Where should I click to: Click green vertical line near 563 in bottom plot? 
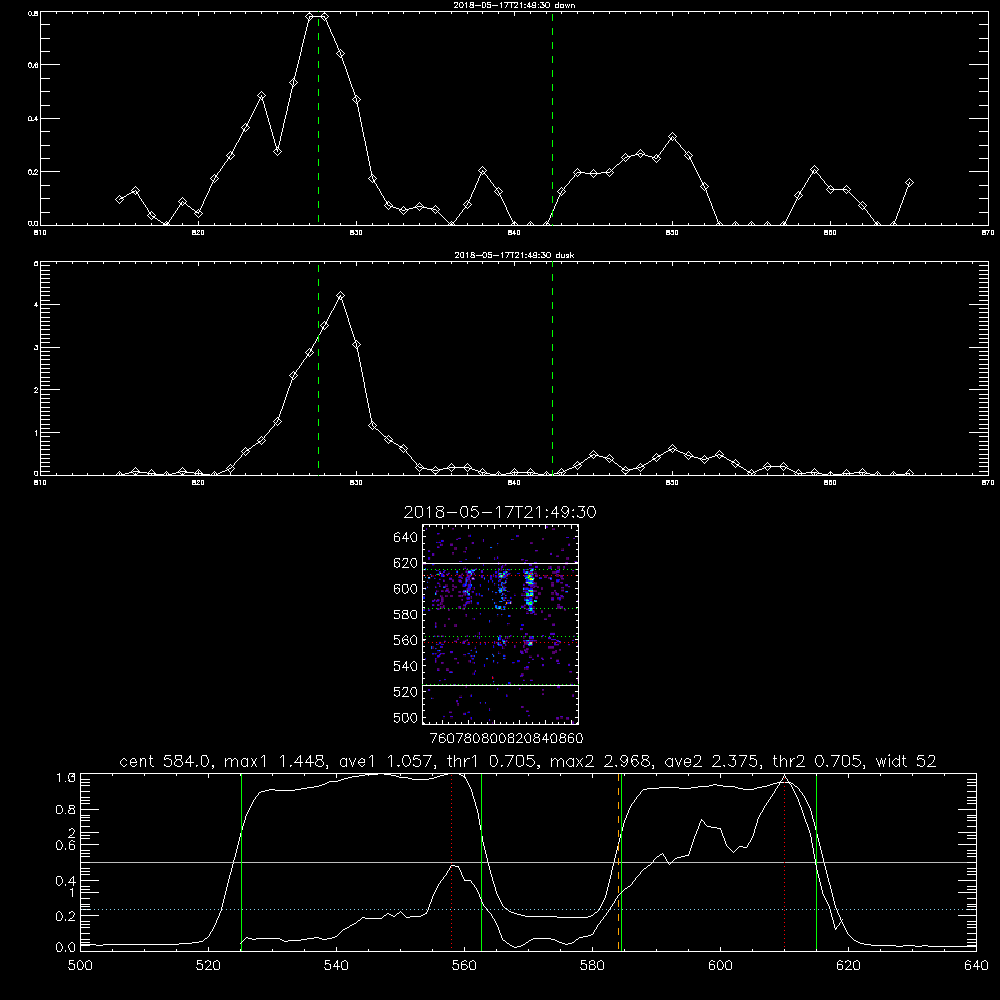pos(482,861)
